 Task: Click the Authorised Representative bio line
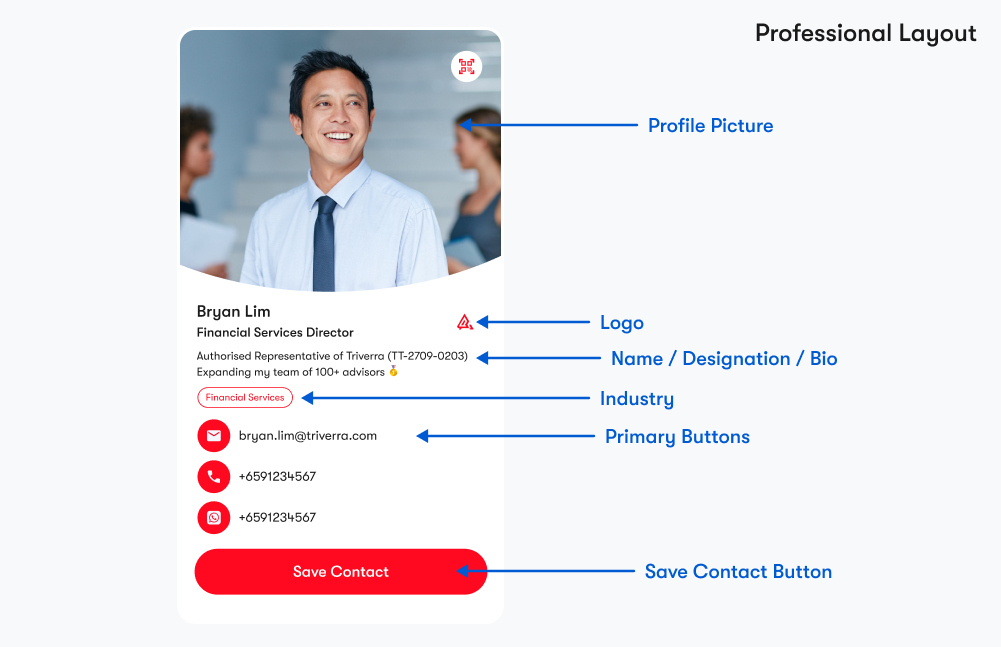pos(331,356)
